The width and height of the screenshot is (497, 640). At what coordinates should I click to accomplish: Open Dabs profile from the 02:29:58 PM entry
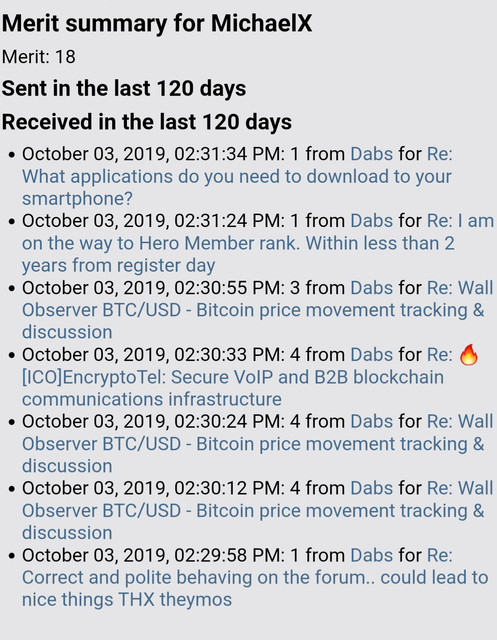[372, 555]
